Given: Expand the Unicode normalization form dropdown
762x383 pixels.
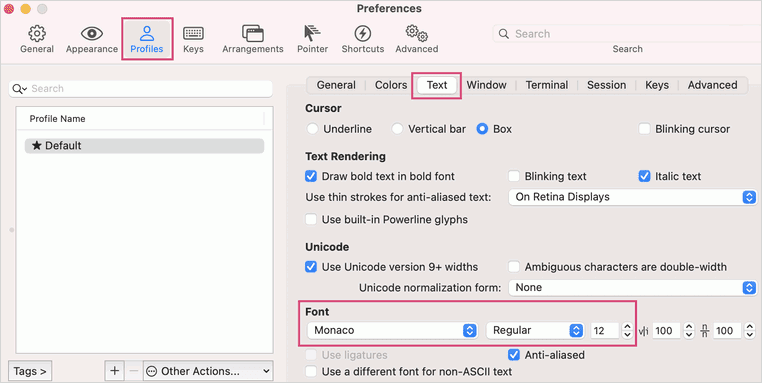Looking at the screenshot, I should [x=633, y=287].
